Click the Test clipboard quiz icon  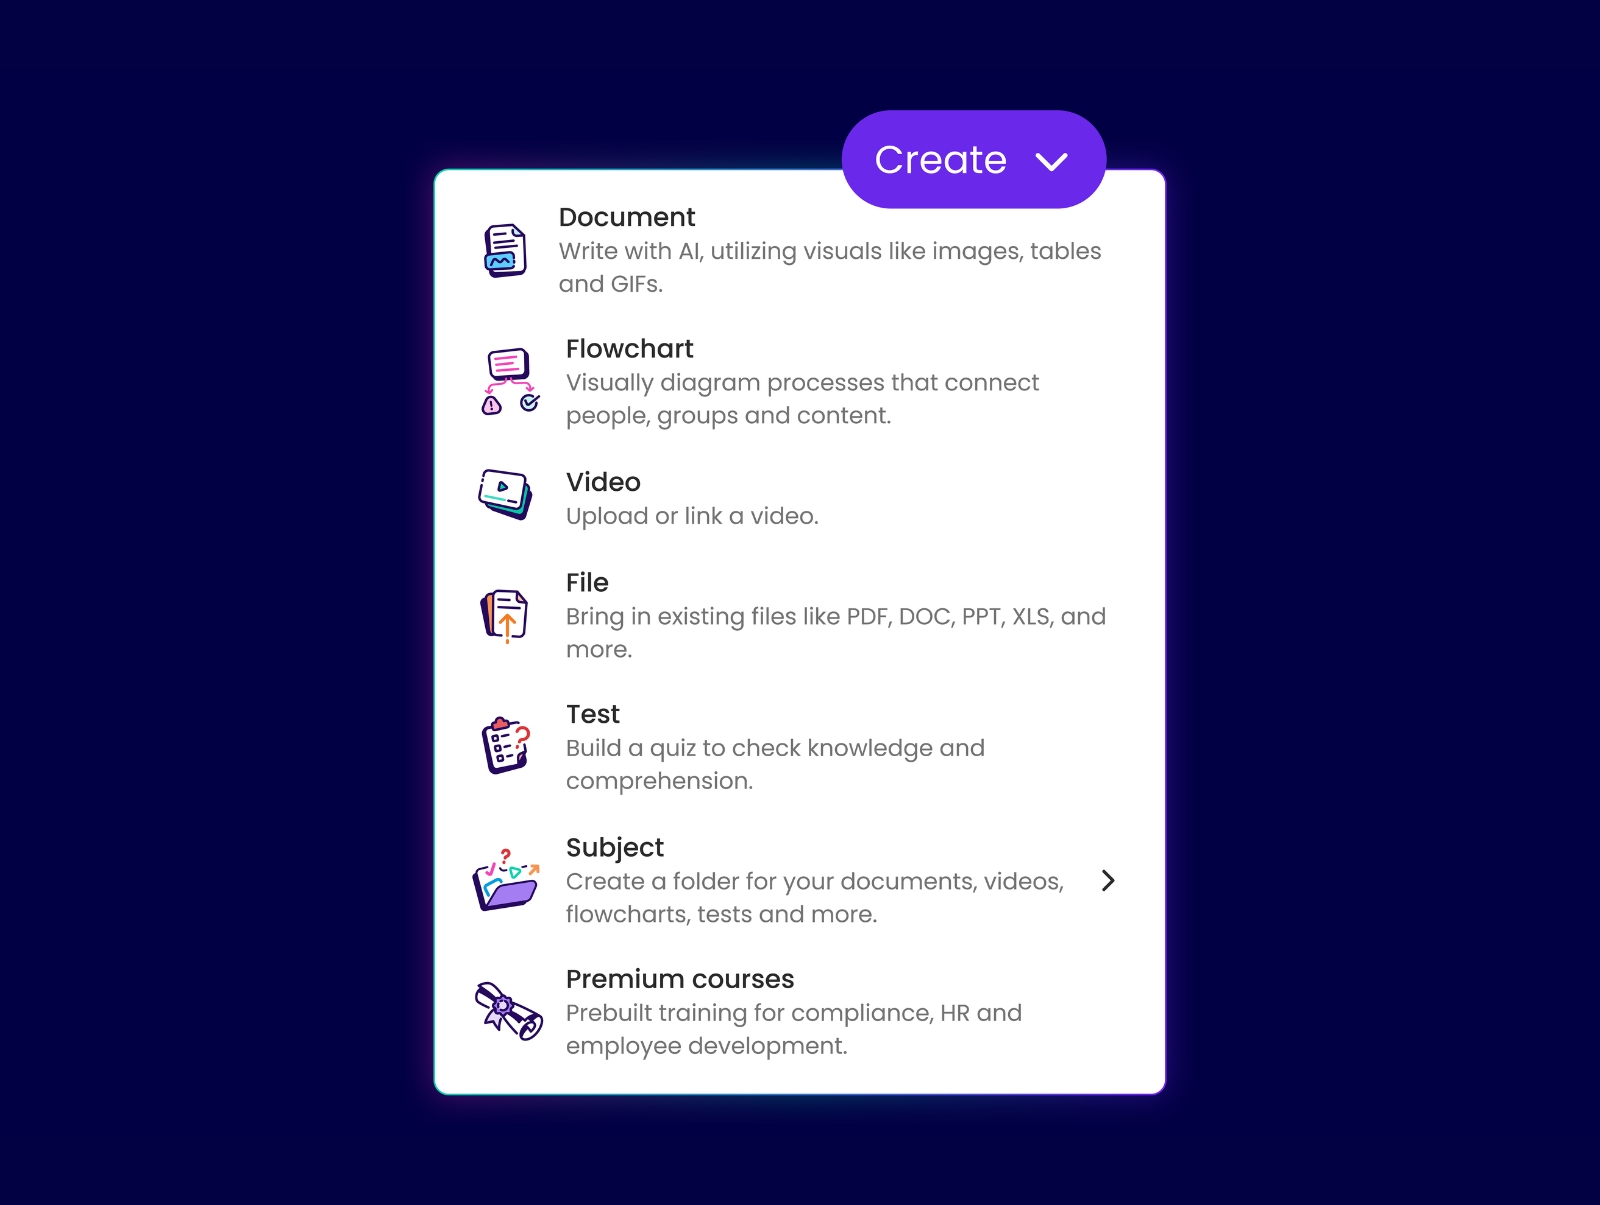point(506,745)
